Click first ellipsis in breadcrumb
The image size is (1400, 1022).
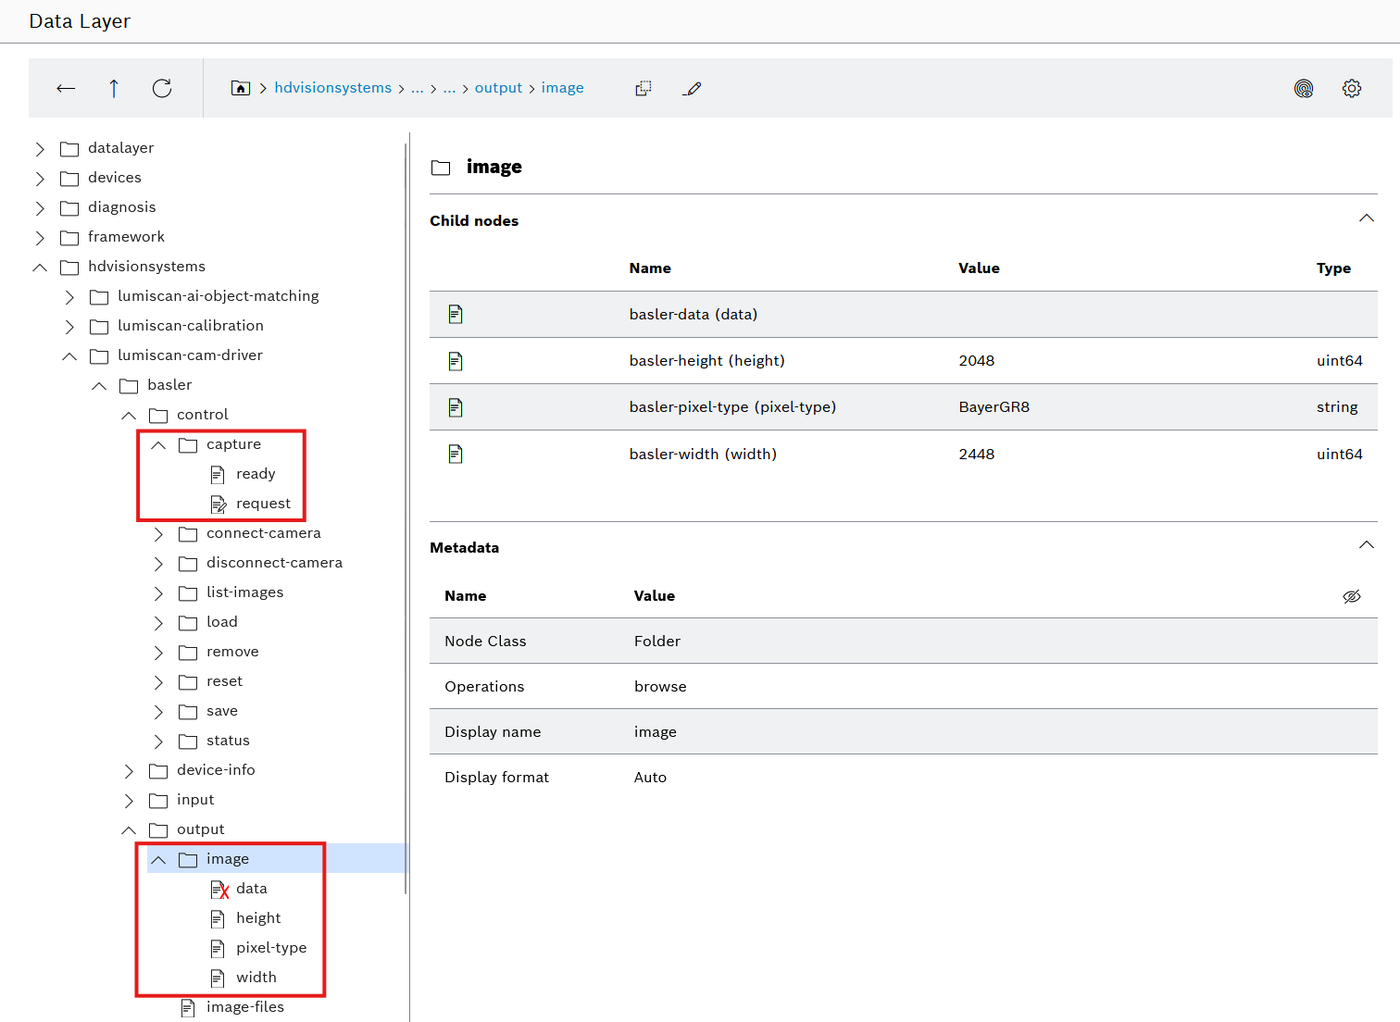coord(417,88)
